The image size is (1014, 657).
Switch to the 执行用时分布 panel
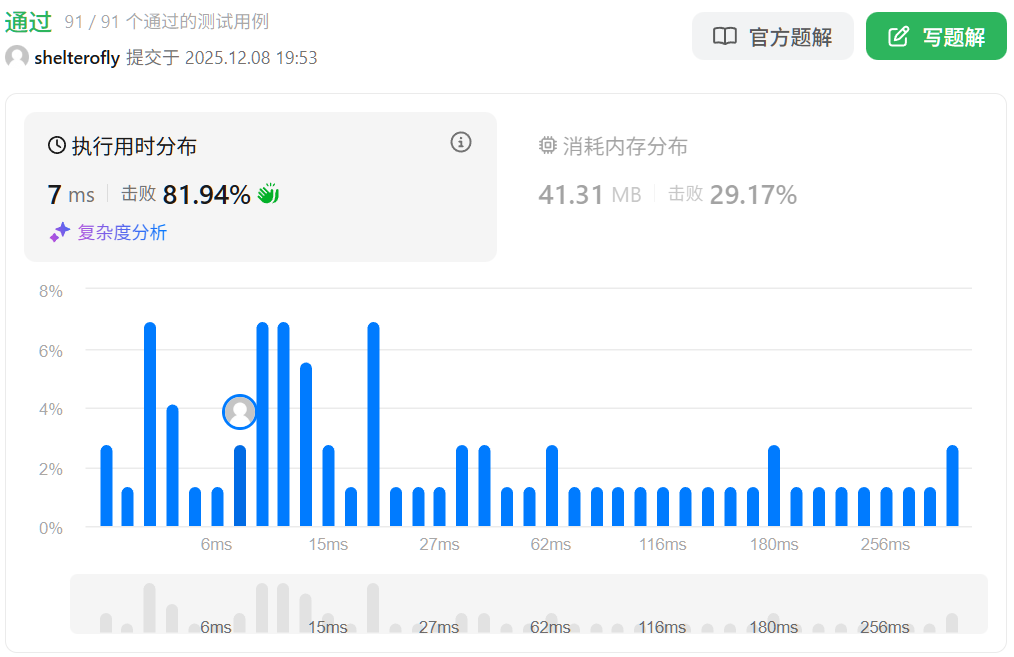coord(260,187)
